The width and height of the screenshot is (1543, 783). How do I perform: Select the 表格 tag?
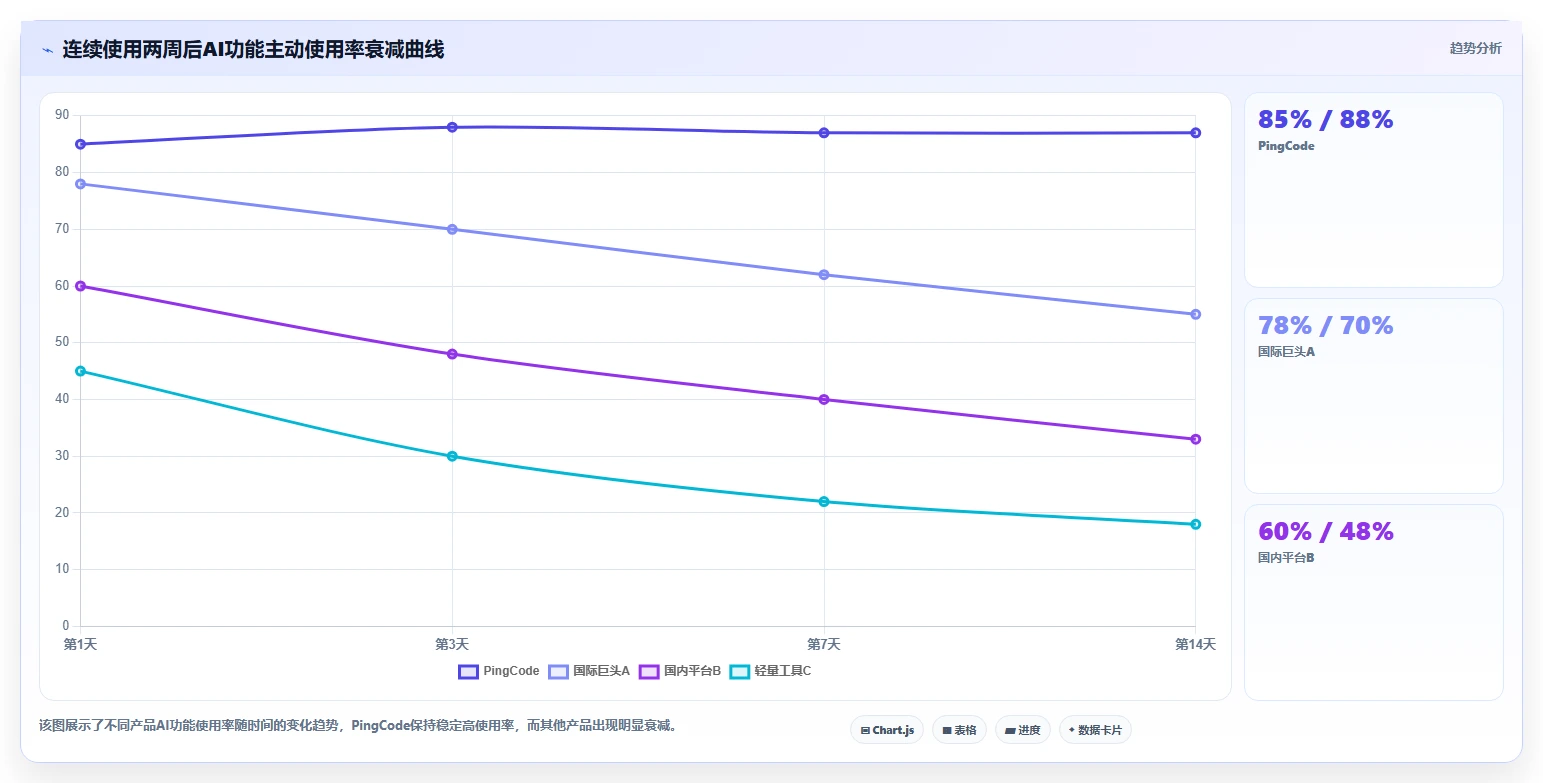click(959, 730)
